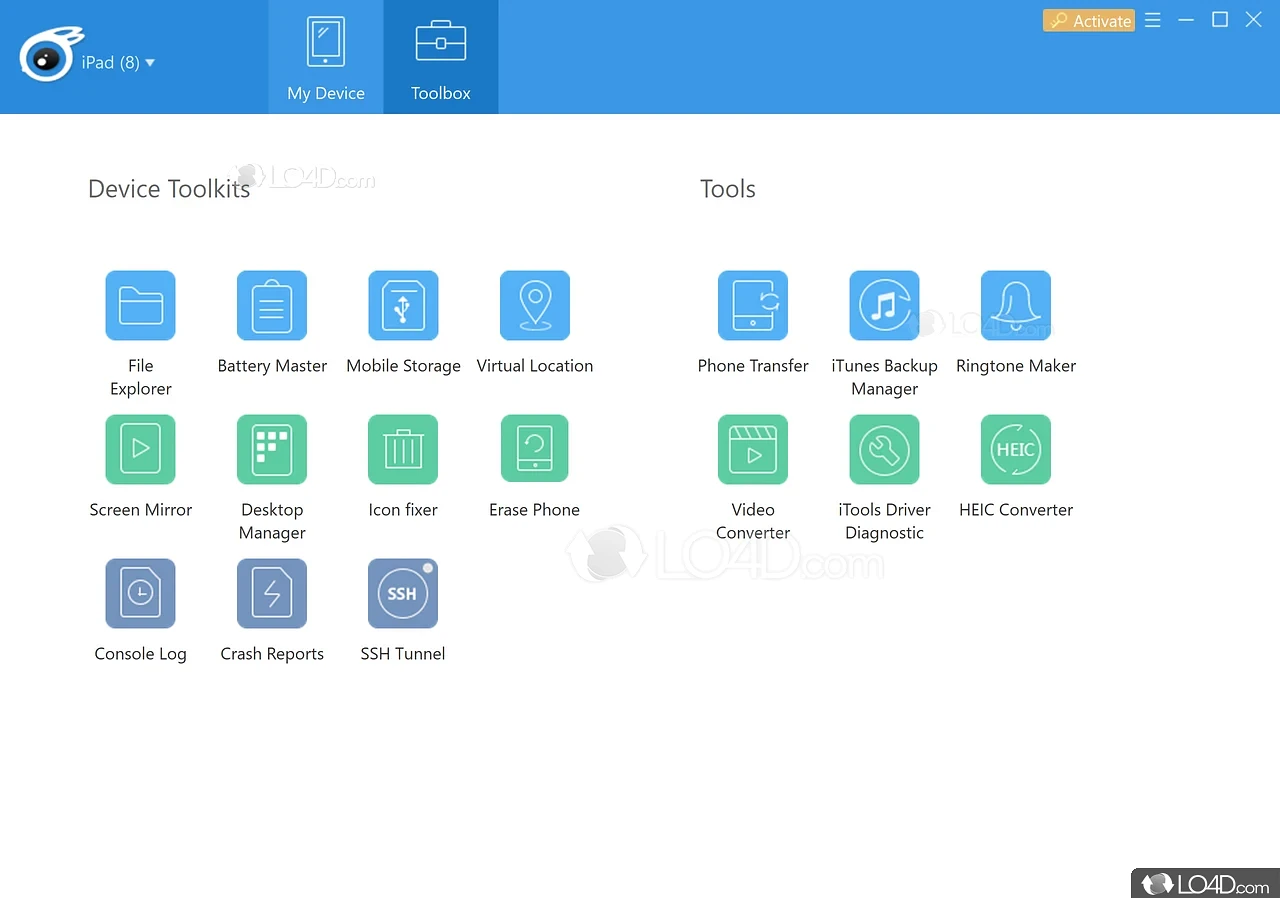
Task: Launch the Battery Master icon
Action: click(x=272, y=305)
